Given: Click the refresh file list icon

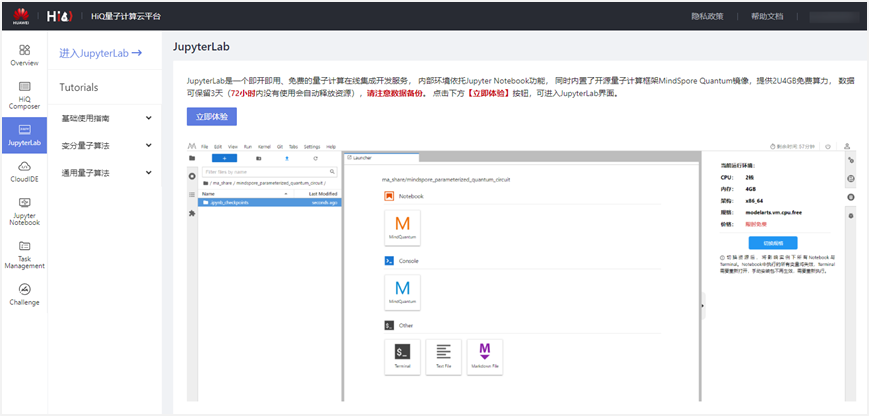Looking at the screenshot, I should tap(315, 158).
